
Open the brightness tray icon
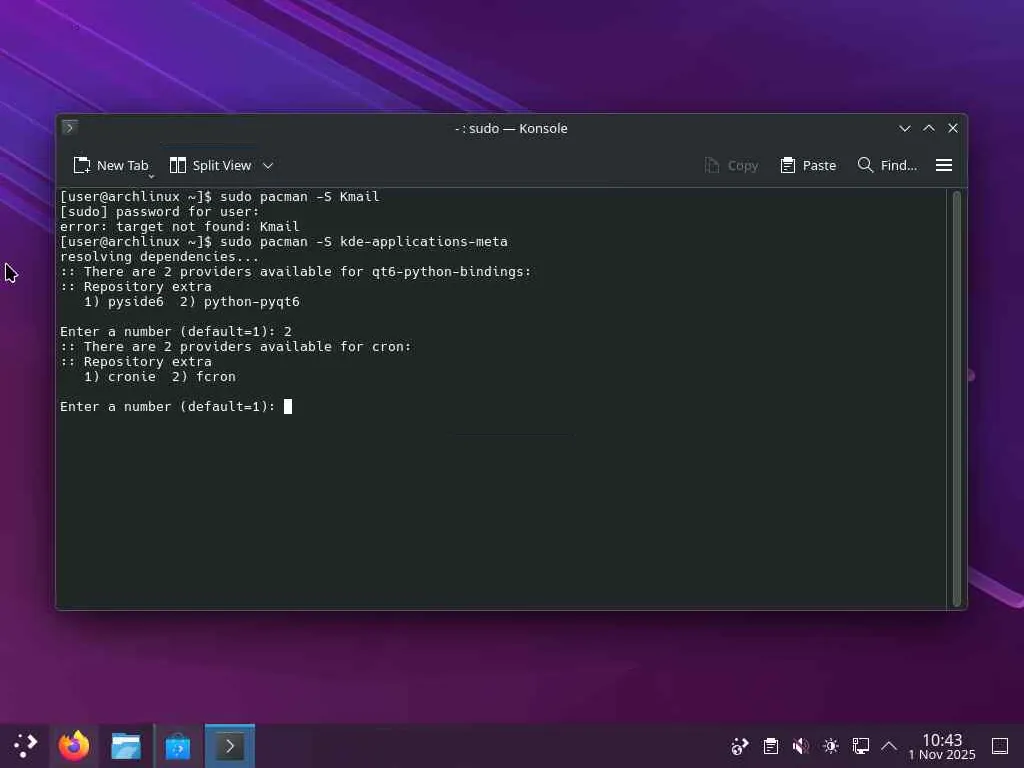[x=831, y=746]
